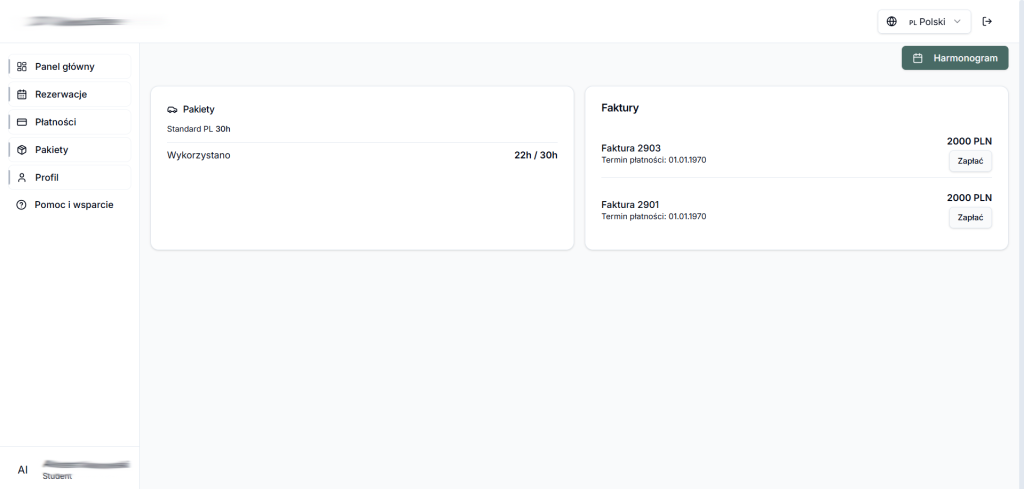
Task: Click the Panel główny dashboard grid icon
Action: pyautogui.click(x=22, y=67)
